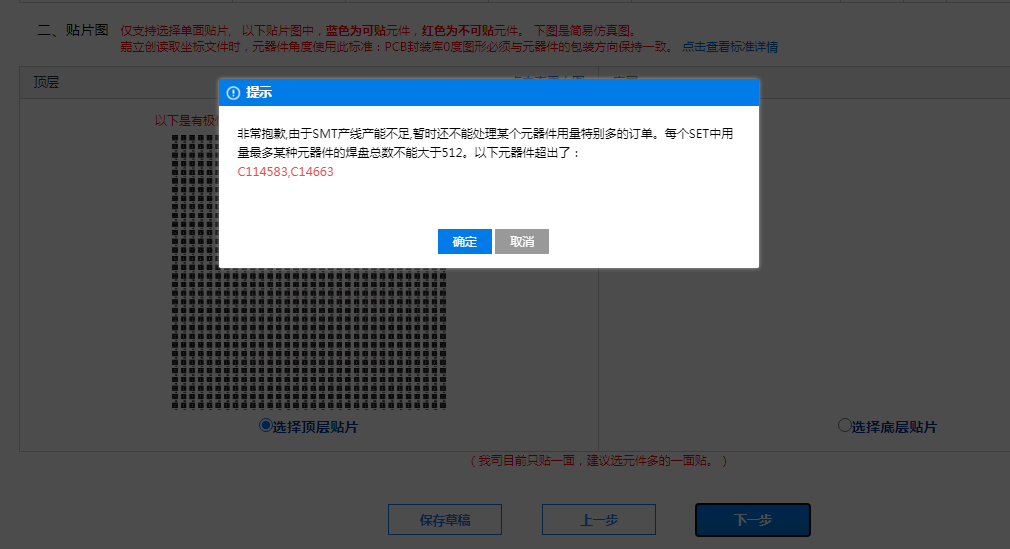Go back with 上一步 button
Screen dimensions: 1010x549
pos(598,519)
